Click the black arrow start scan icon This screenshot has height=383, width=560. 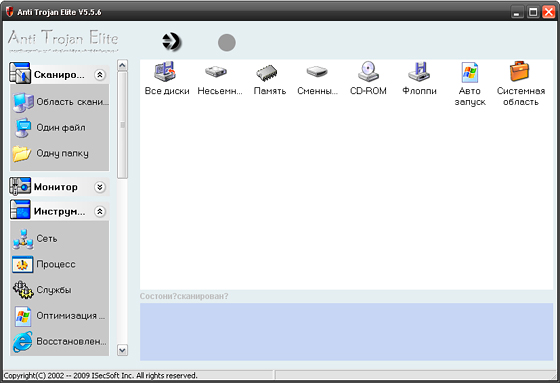pyautogui.click(x=172, y=42)
